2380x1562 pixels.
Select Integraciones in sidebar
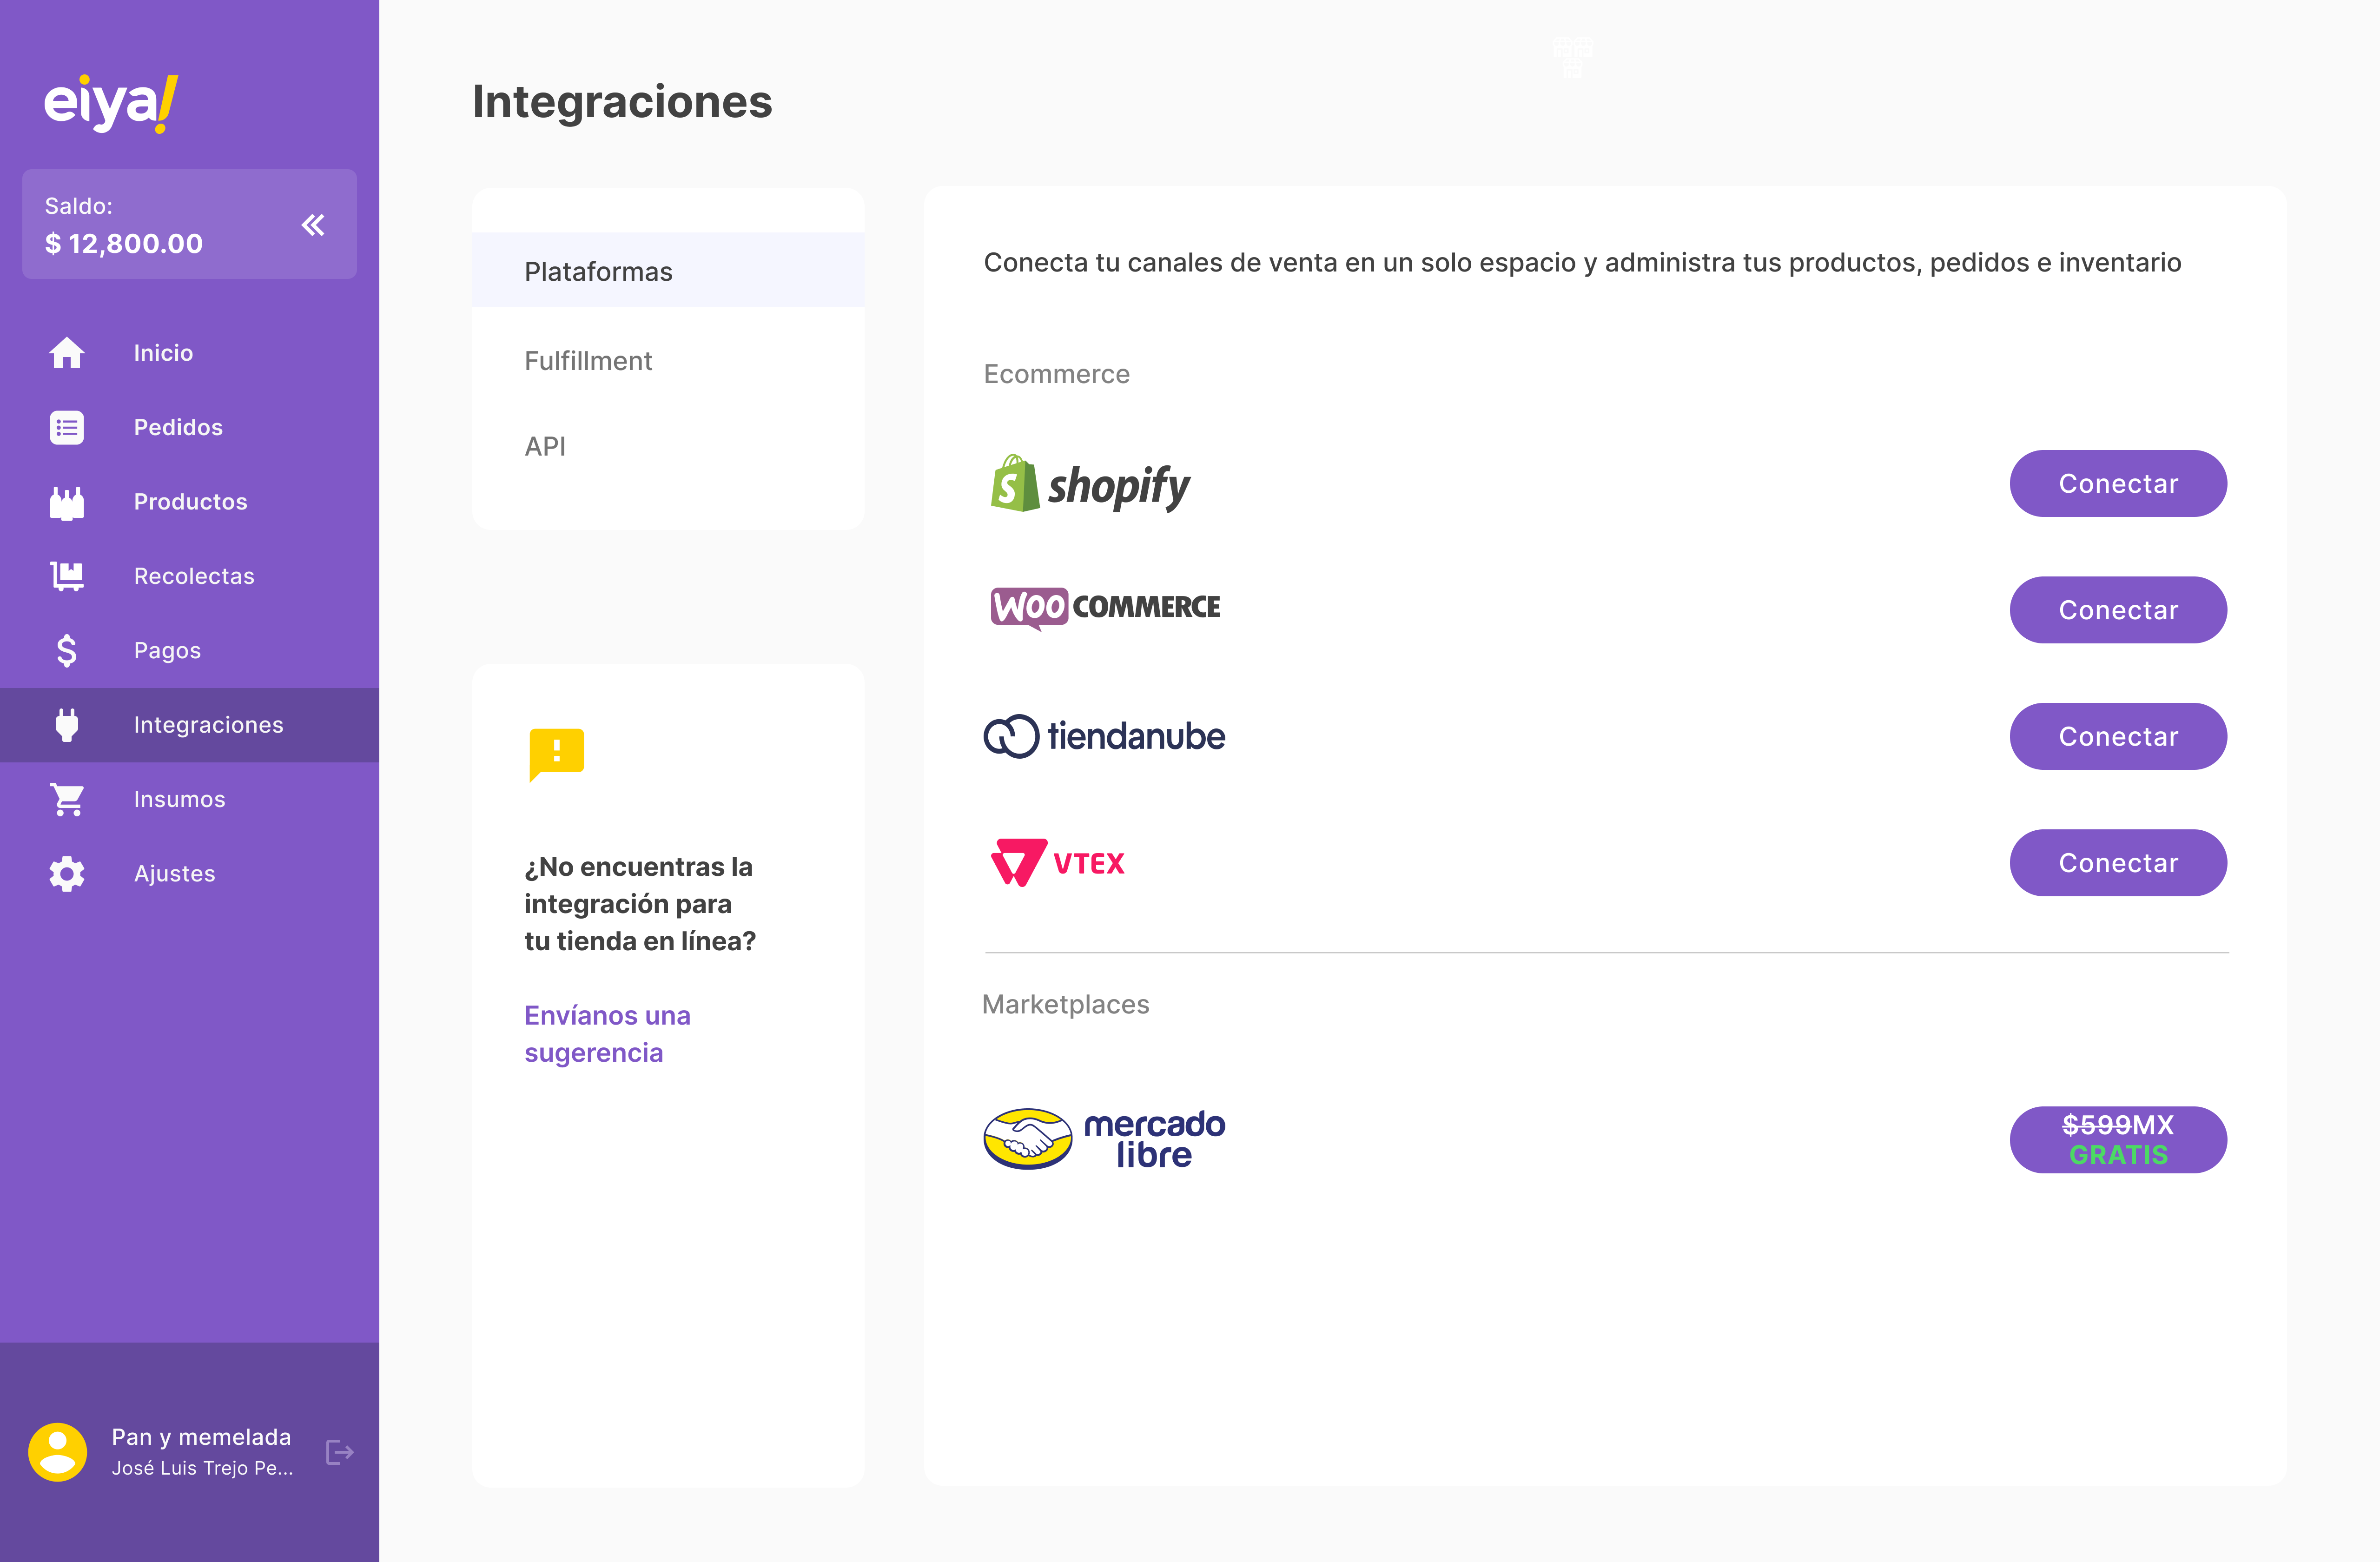190,725
